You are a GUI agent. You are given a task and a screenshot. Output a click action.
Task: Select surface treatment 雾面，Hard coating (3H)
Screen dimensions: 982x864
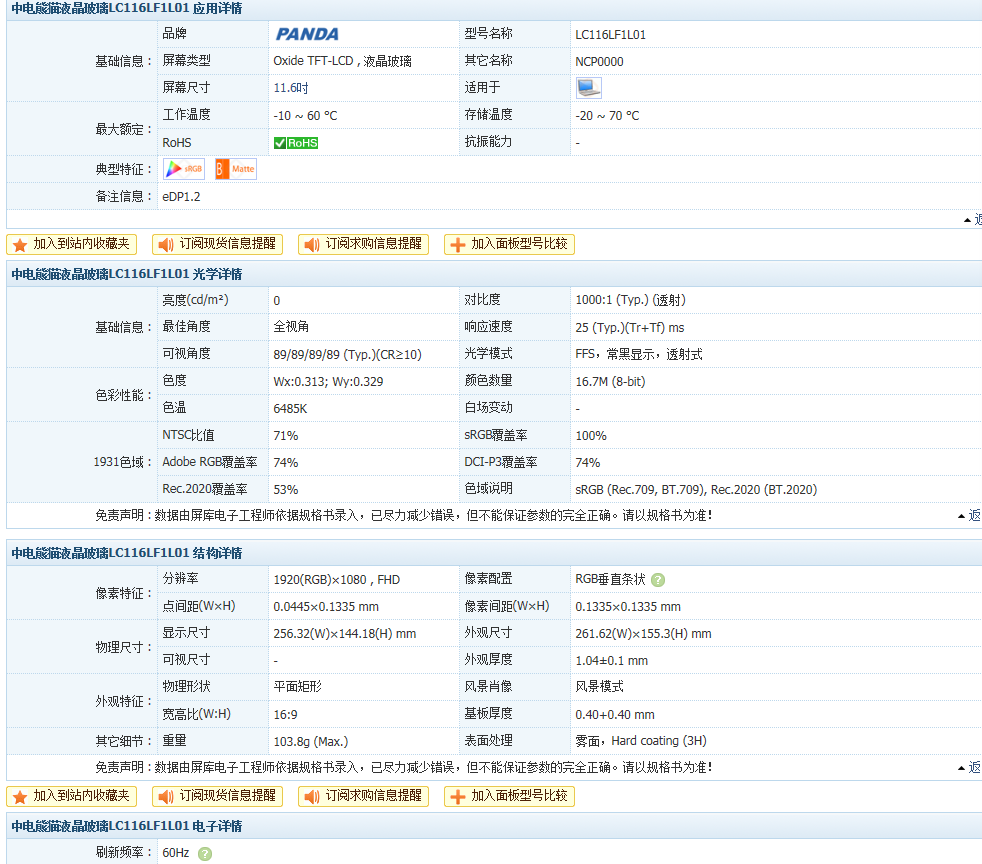(641, 741)
